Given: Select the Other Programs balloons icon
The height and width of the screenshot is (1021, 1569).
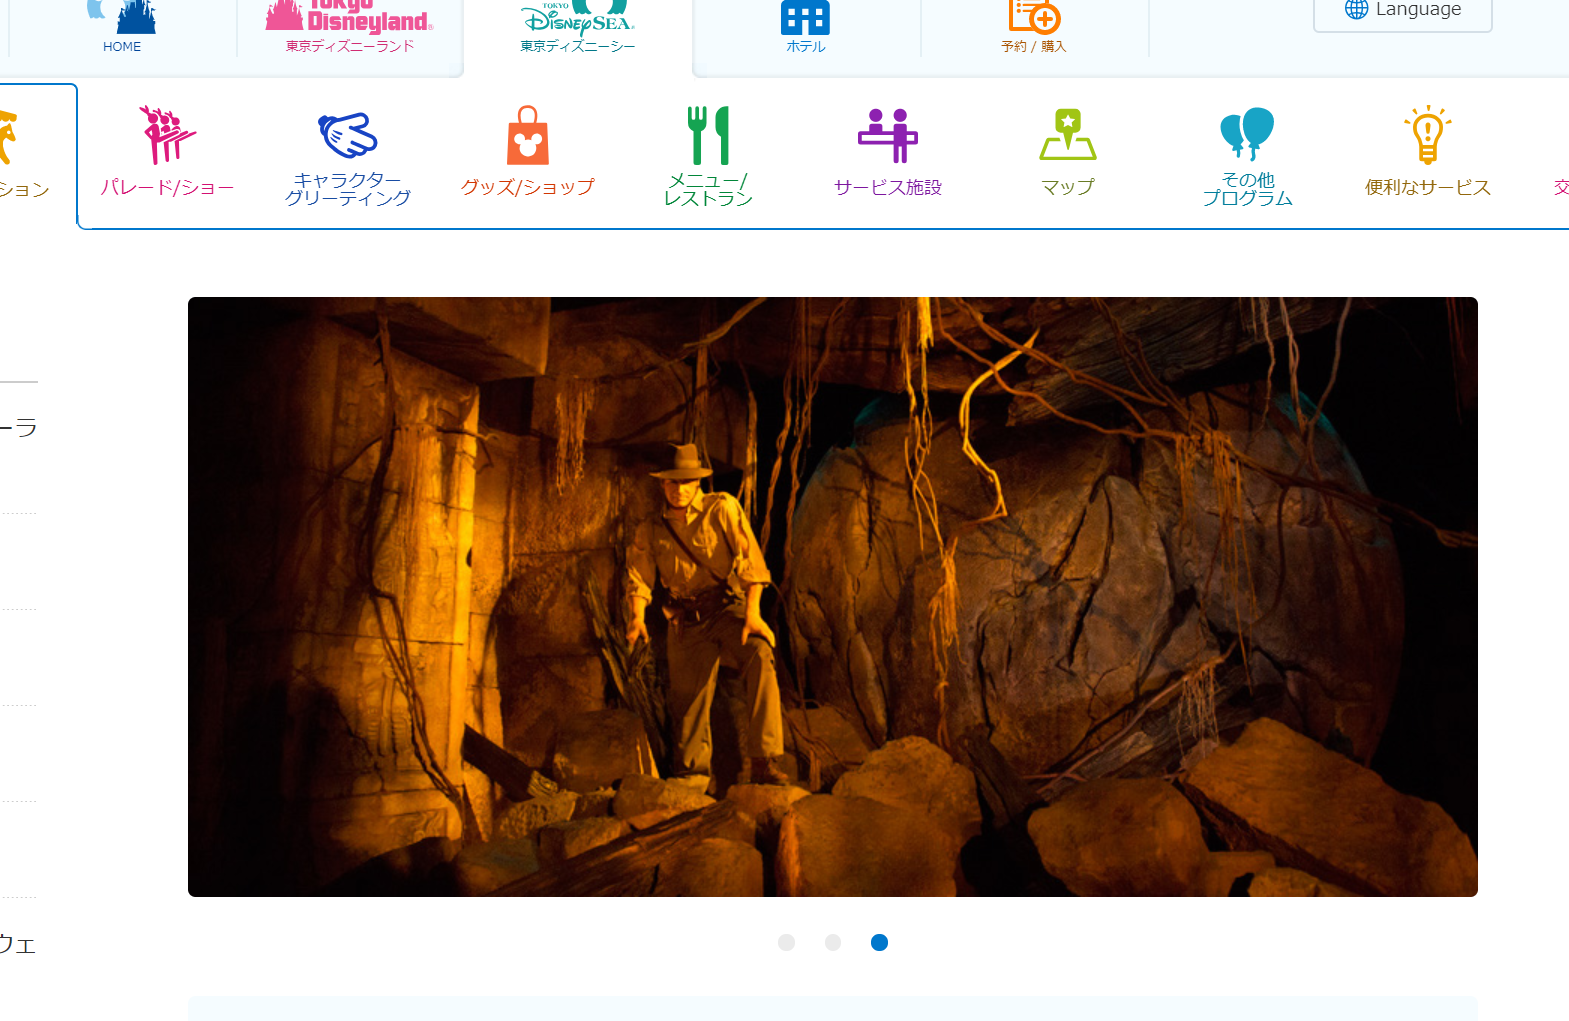Looking at the screenshot, I should [1247, 134].
